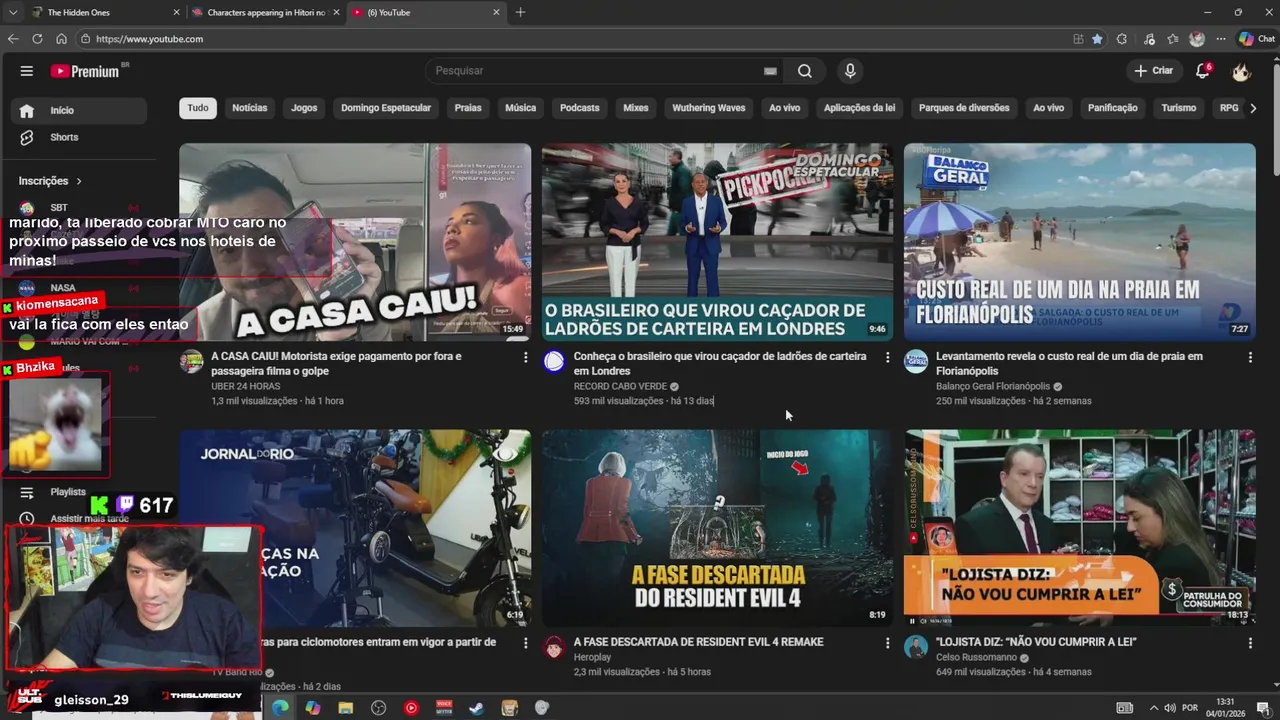1280x720 pixels.
Task: Open options menu for Resident Evil 4 video
Action: point(887,643)
